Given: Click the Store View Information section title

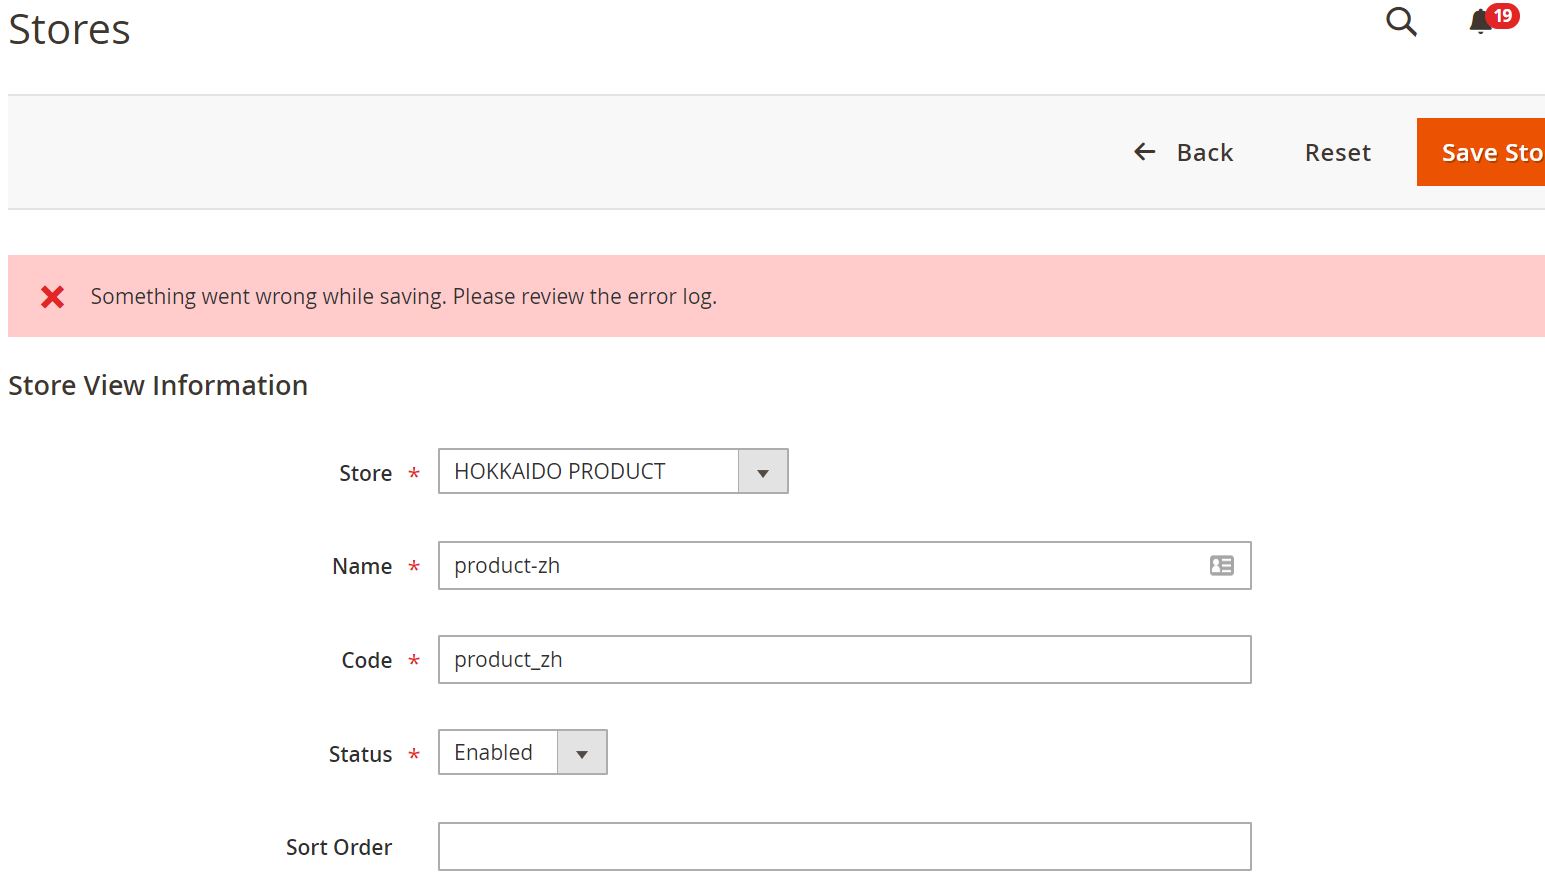Looking at the screenshot, I should click(157, 385).
